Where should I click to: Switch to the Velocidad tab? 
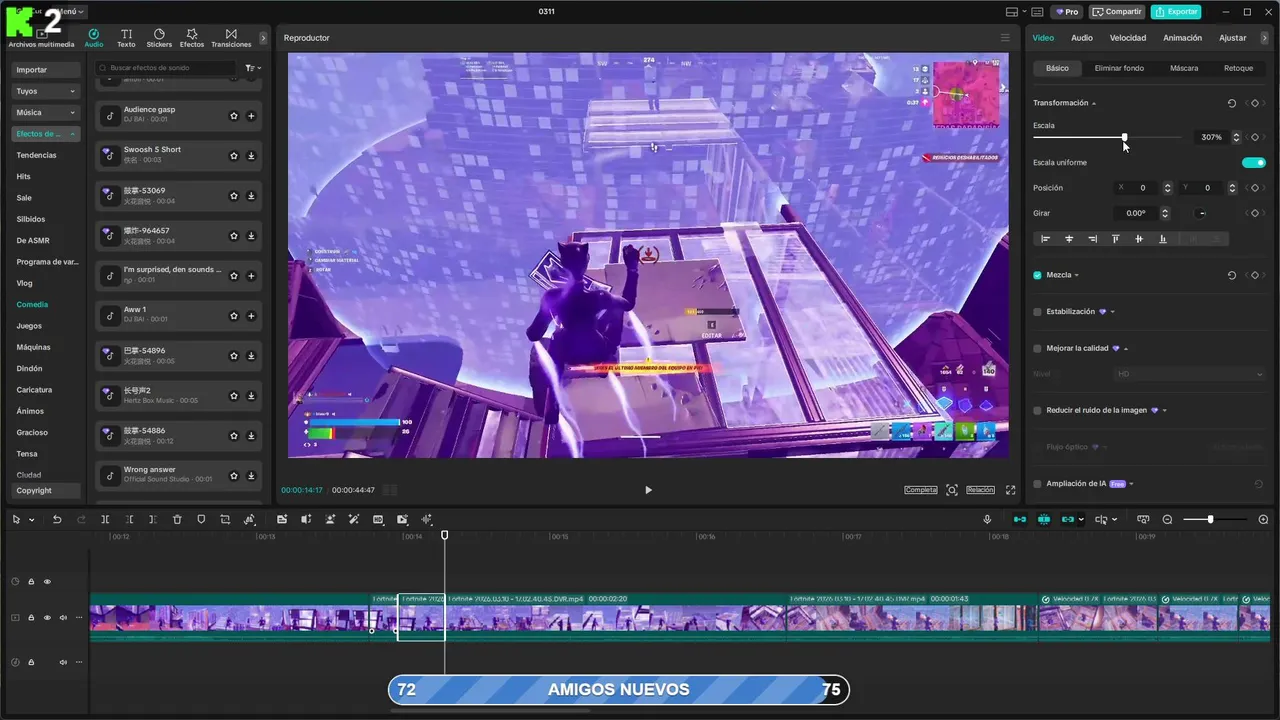[1128, 38]
